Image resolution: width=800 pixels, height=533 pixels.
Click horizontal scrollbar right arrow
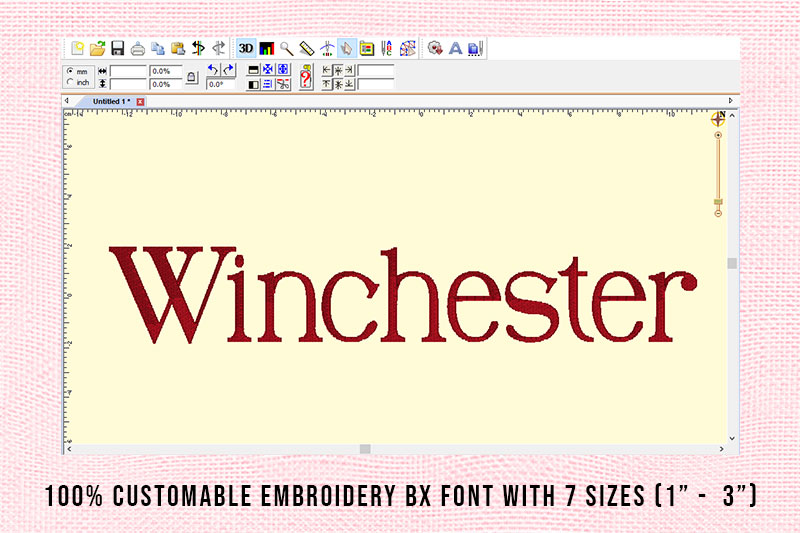coord(721,449)
